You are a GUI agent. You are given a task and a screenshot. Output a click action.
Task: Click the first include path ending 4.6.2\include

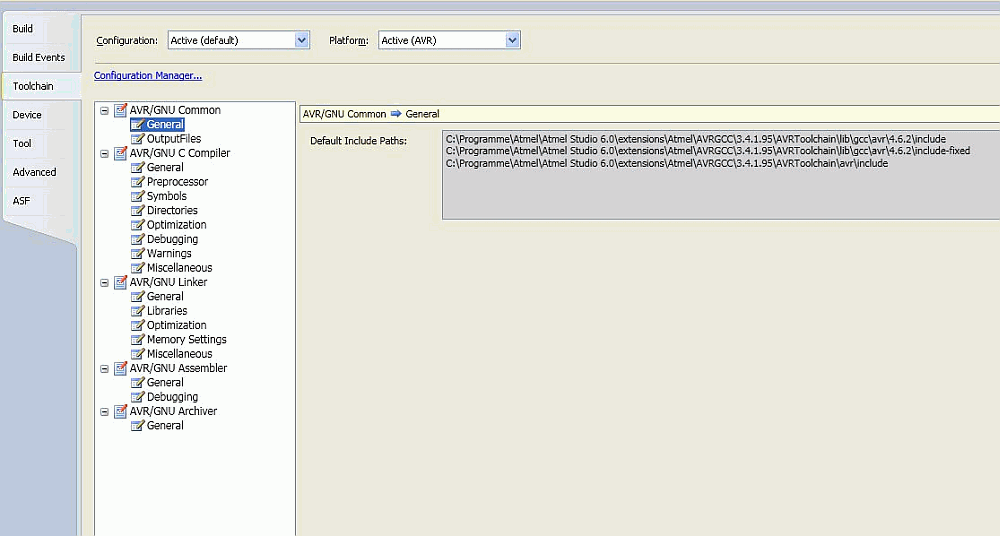(x=696, y=139)
